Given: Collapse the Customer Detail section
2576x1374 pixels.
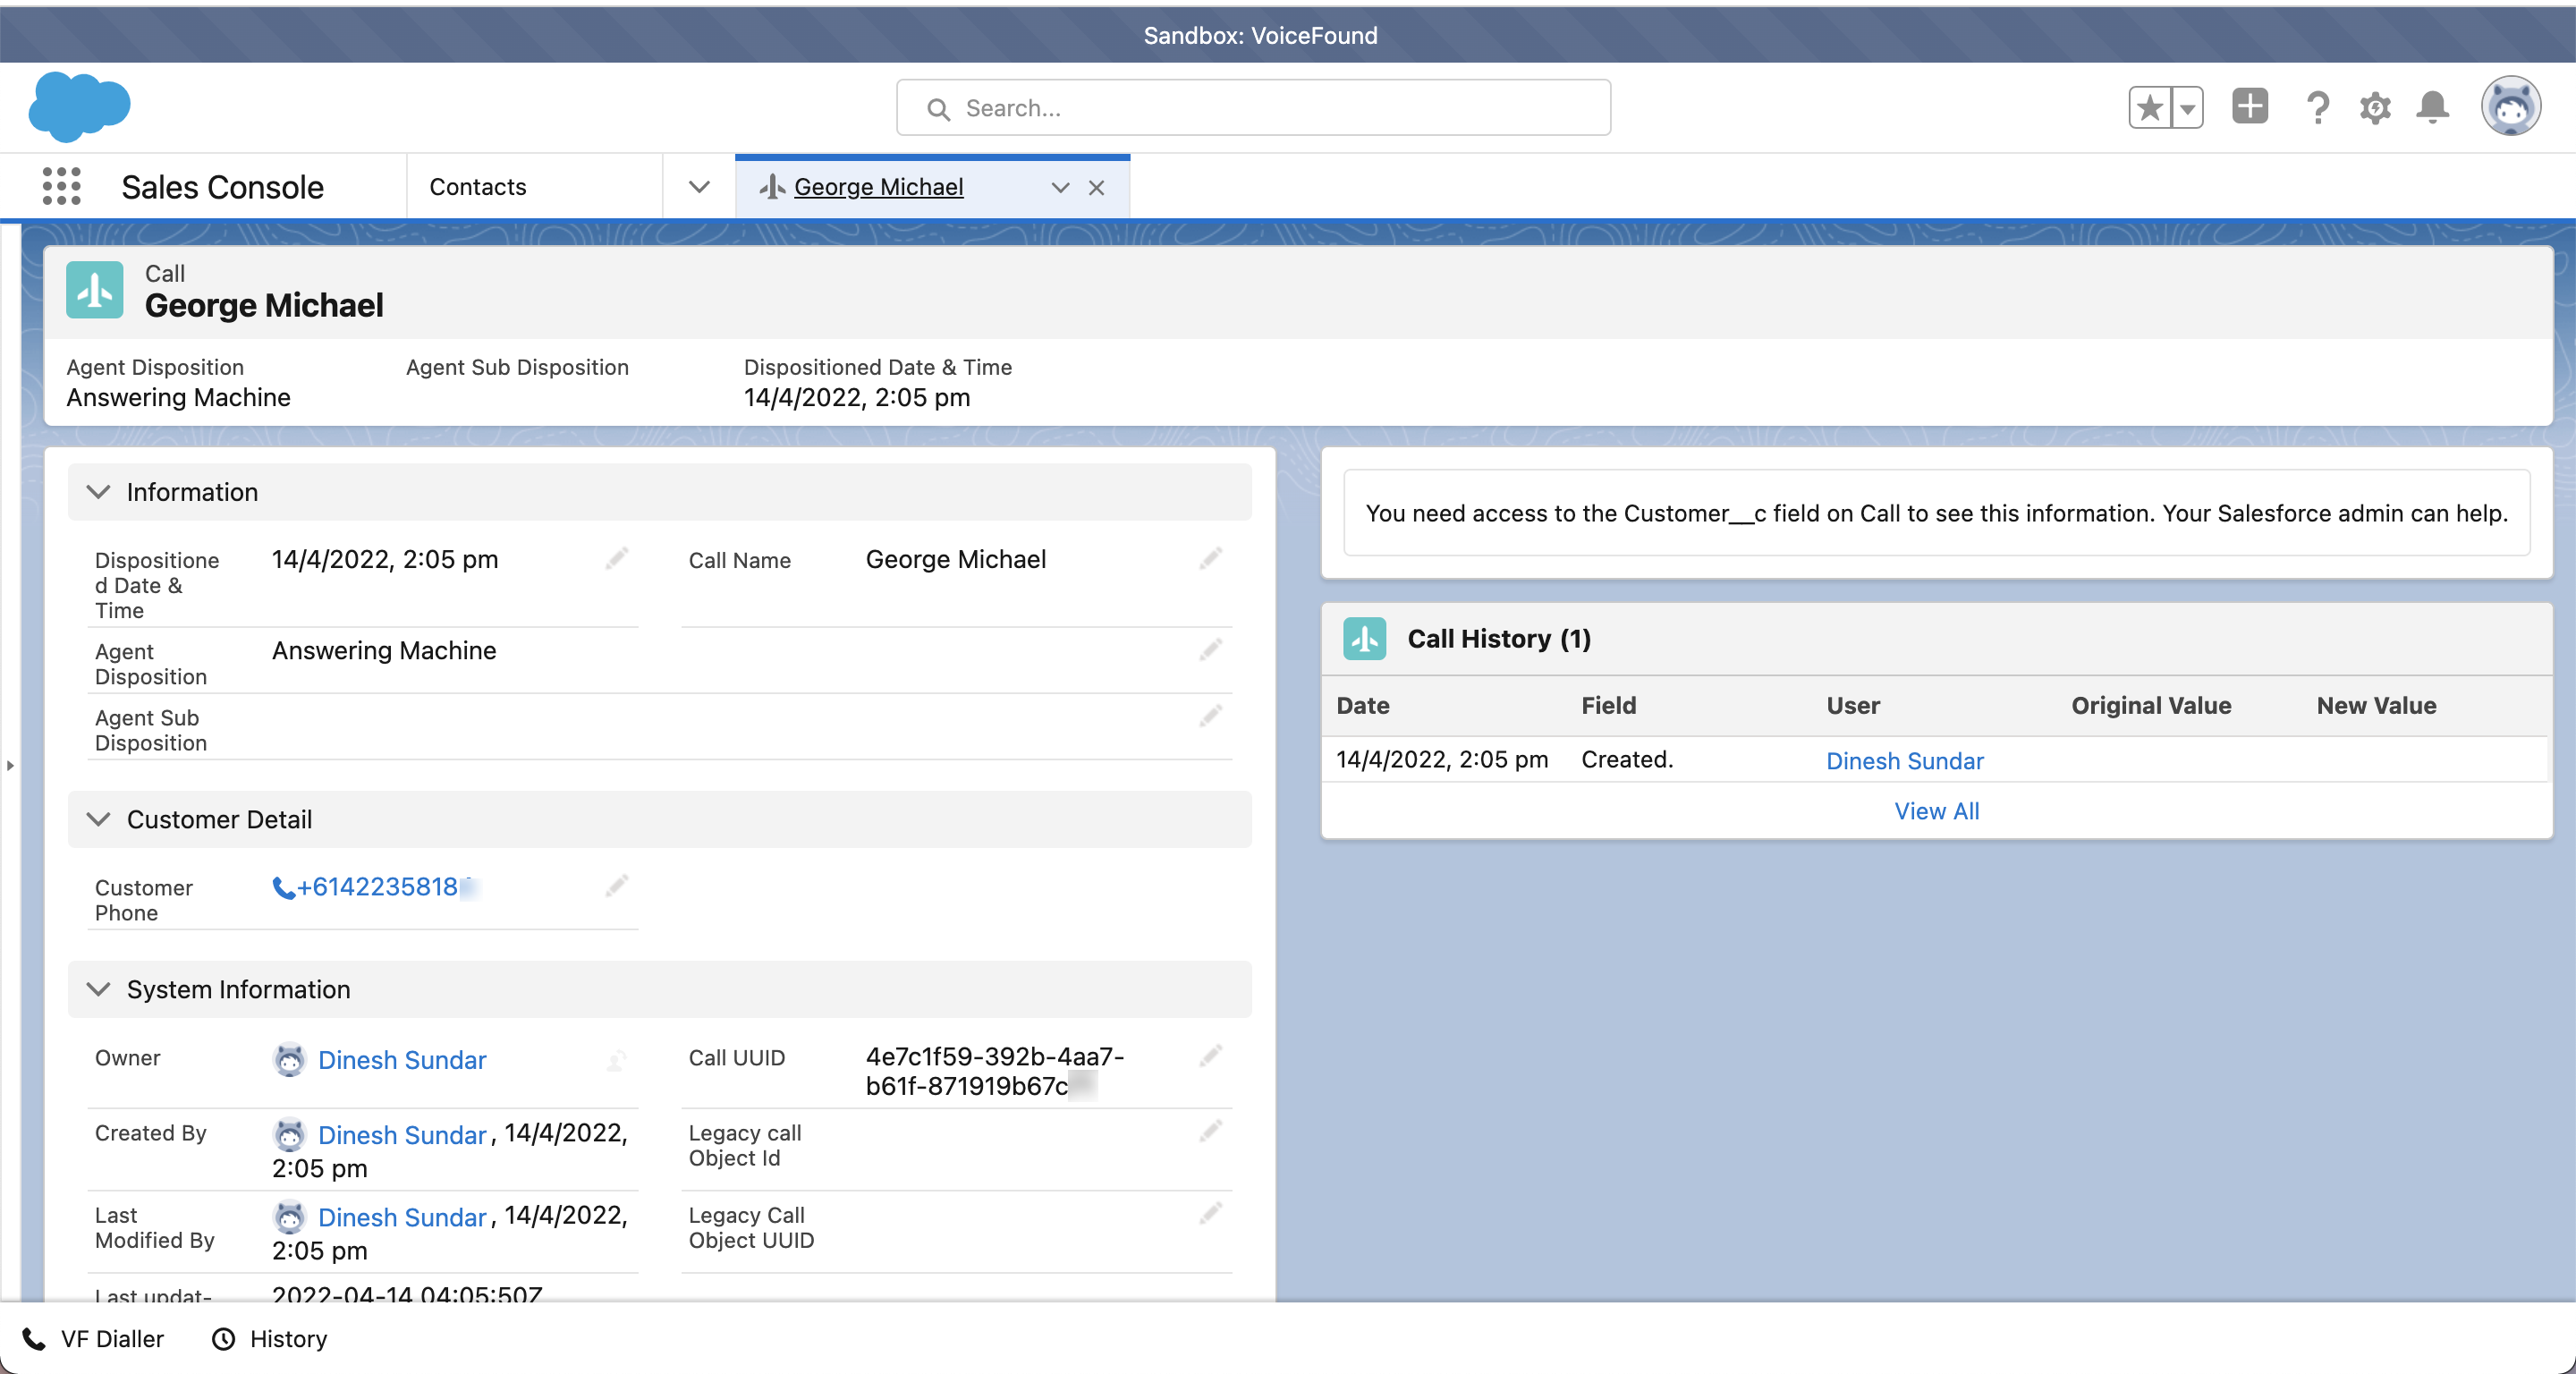Looking at the screenshot, I should (98, 819).
